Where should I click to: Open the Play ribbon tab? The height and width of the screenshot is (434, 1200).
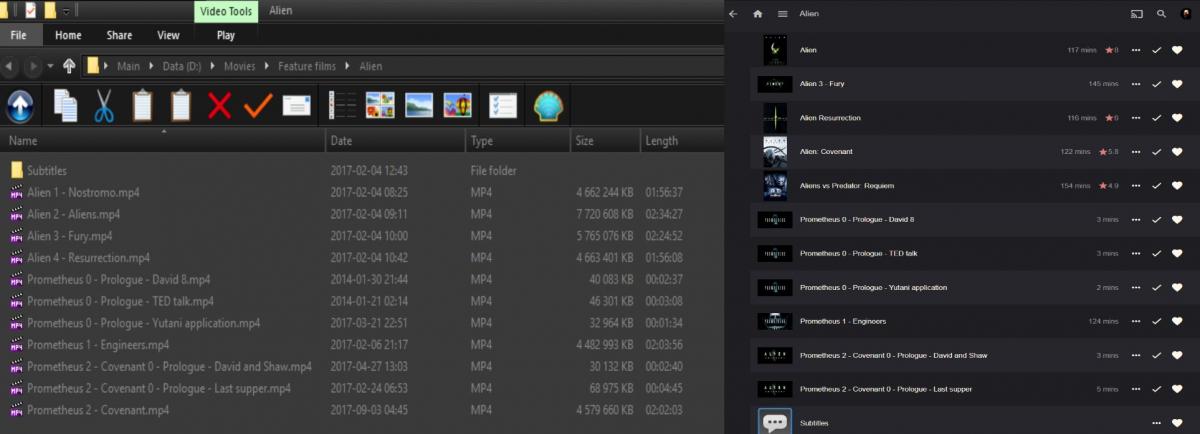coord(226,35)
